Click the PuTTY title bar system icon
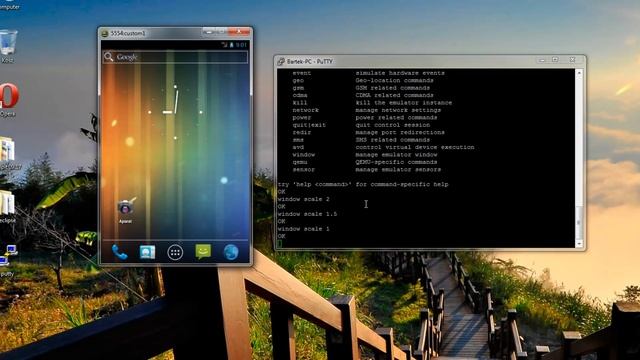The image size is (640, 360). coord(281,61)
